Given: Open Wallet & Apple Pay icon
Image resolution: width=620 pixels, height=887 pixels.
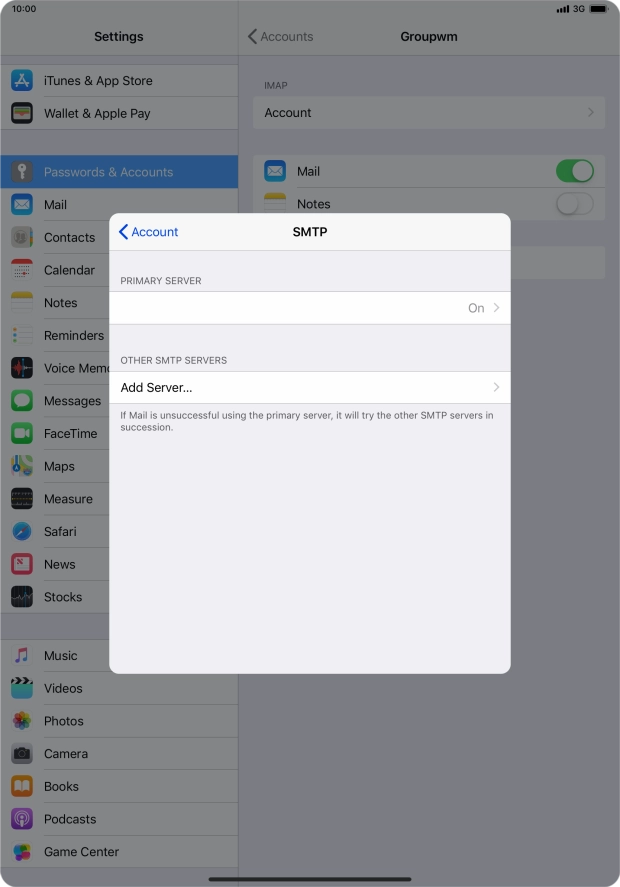Looking at the screenshot, I should pyautogui.click(x=22, y=113).
